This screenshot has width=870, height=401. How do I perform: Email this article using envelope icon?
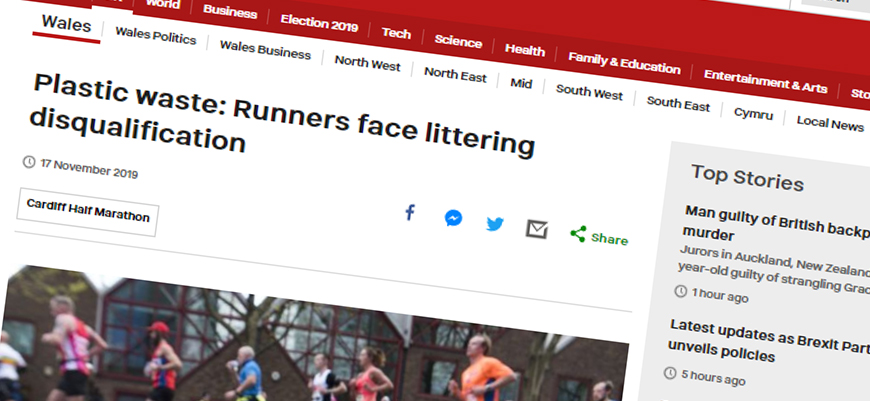point(537,229)
